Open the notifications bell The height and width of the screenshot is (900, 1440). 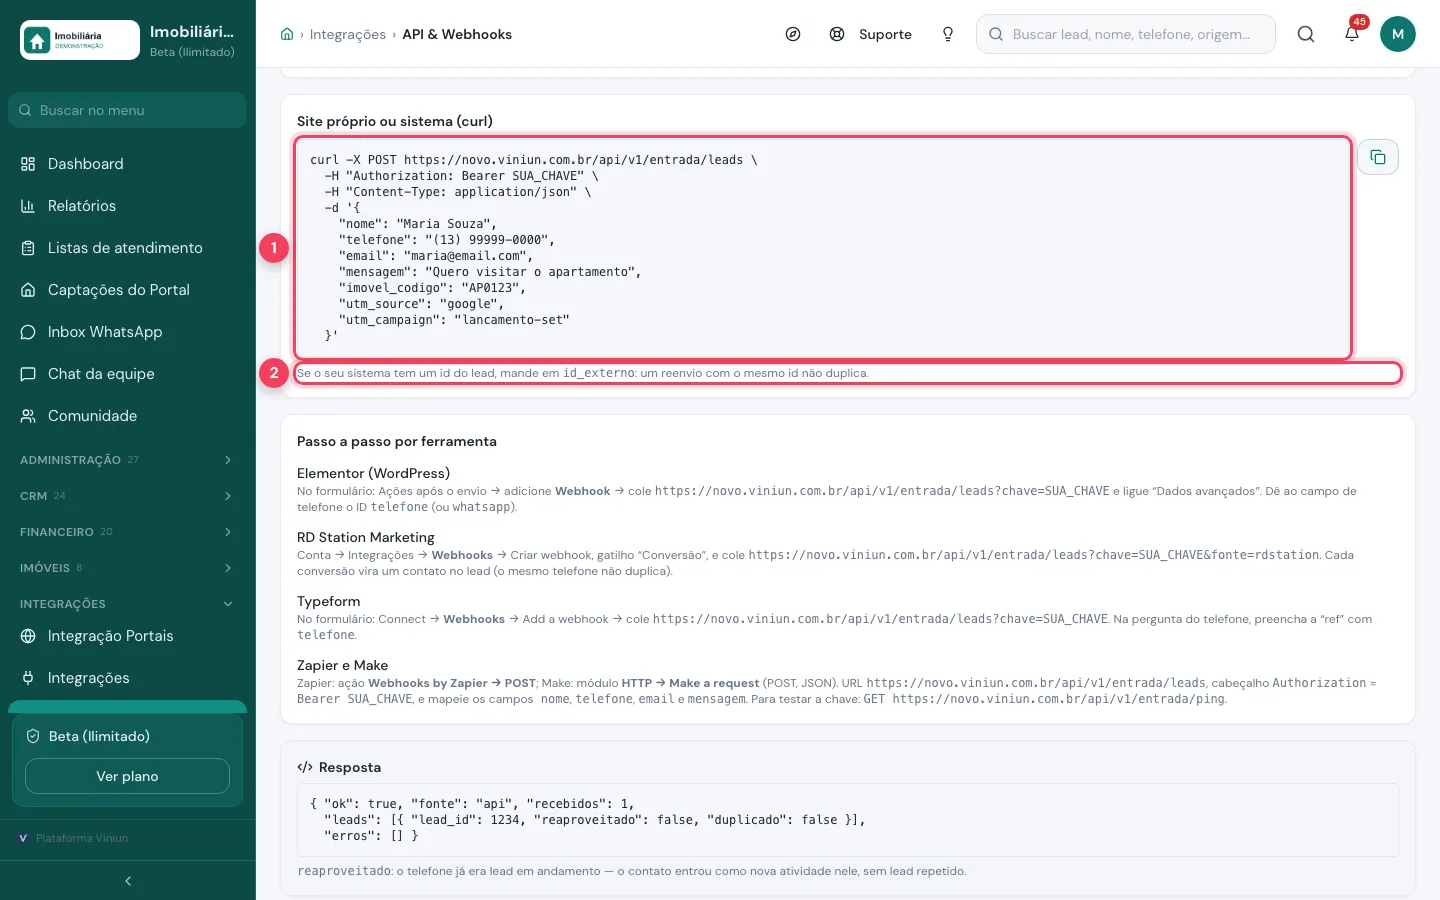coord(1352,33)
